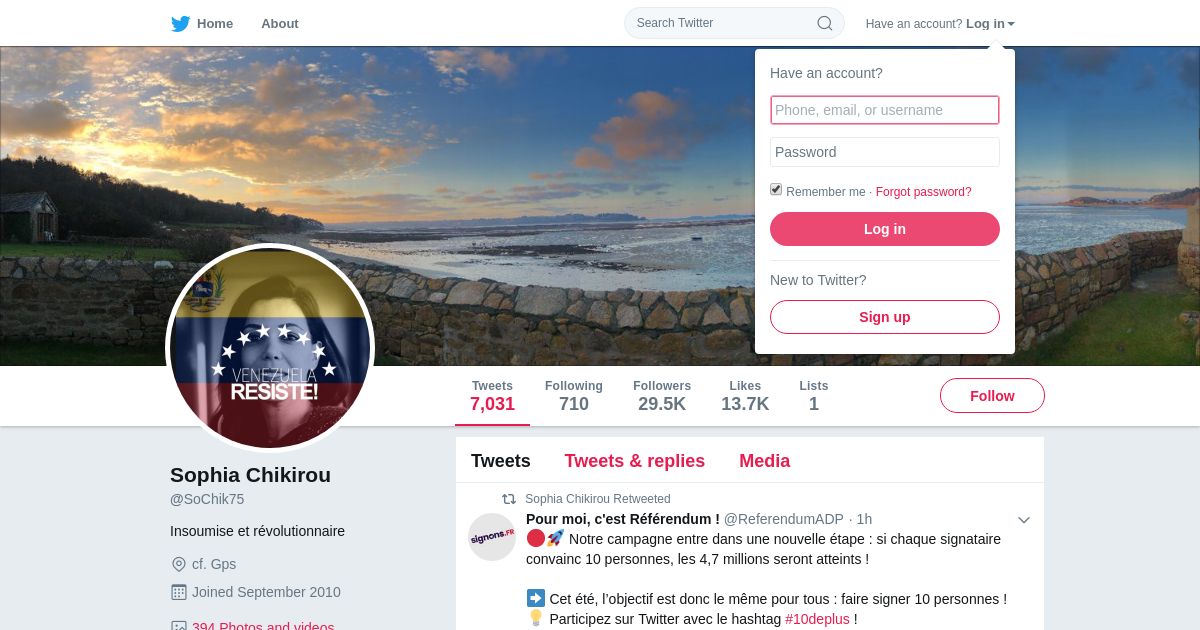Screen dimensions: 1200x630
Task: Switch to Tweets & replies tab
Action: 634,461
